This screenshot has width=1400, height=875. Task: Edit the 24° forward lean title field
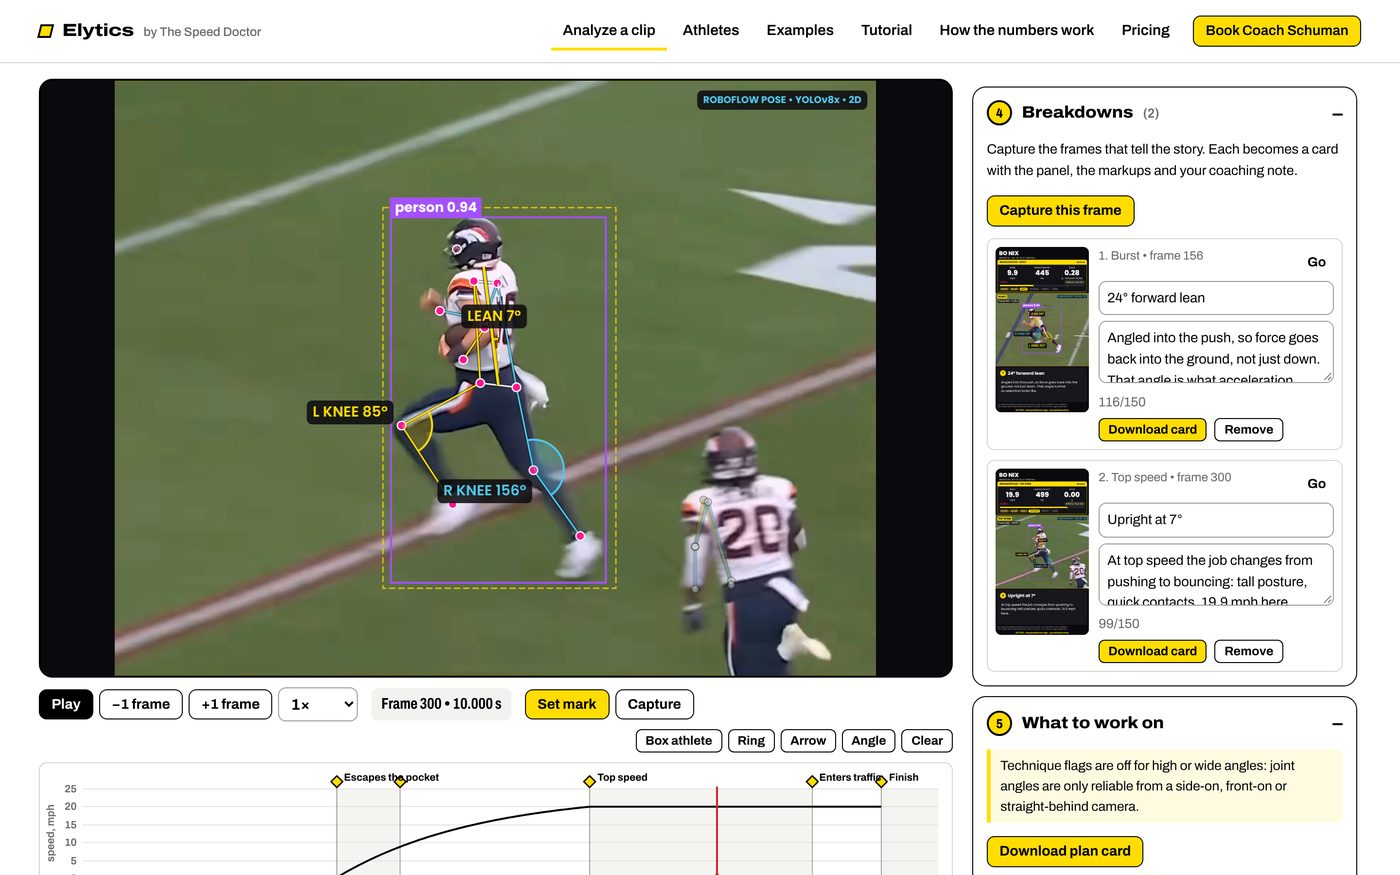[x=1216, y=298]
